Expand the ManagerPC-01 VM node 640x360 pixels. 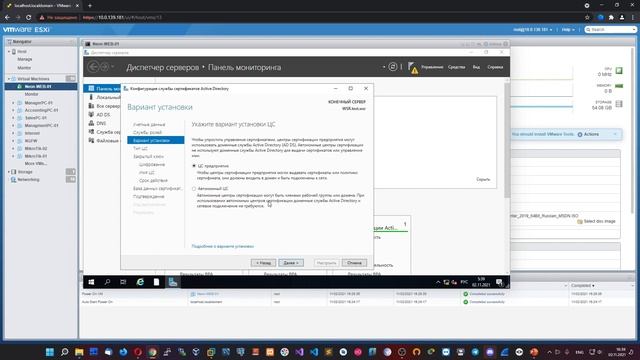point(13,103)
